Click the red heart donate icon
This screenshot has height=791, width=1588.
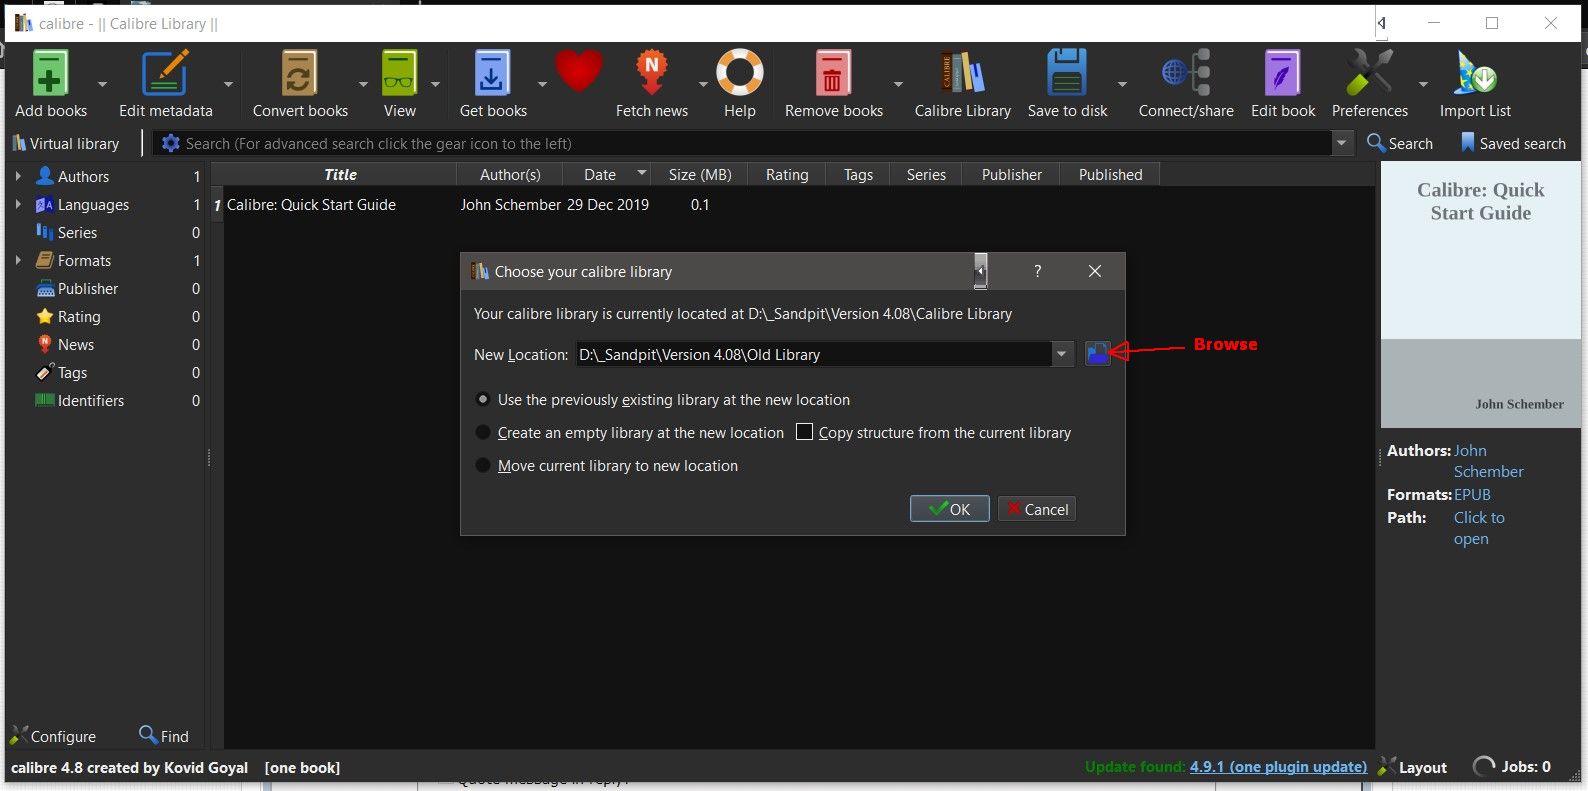click(x=579, y=72)
